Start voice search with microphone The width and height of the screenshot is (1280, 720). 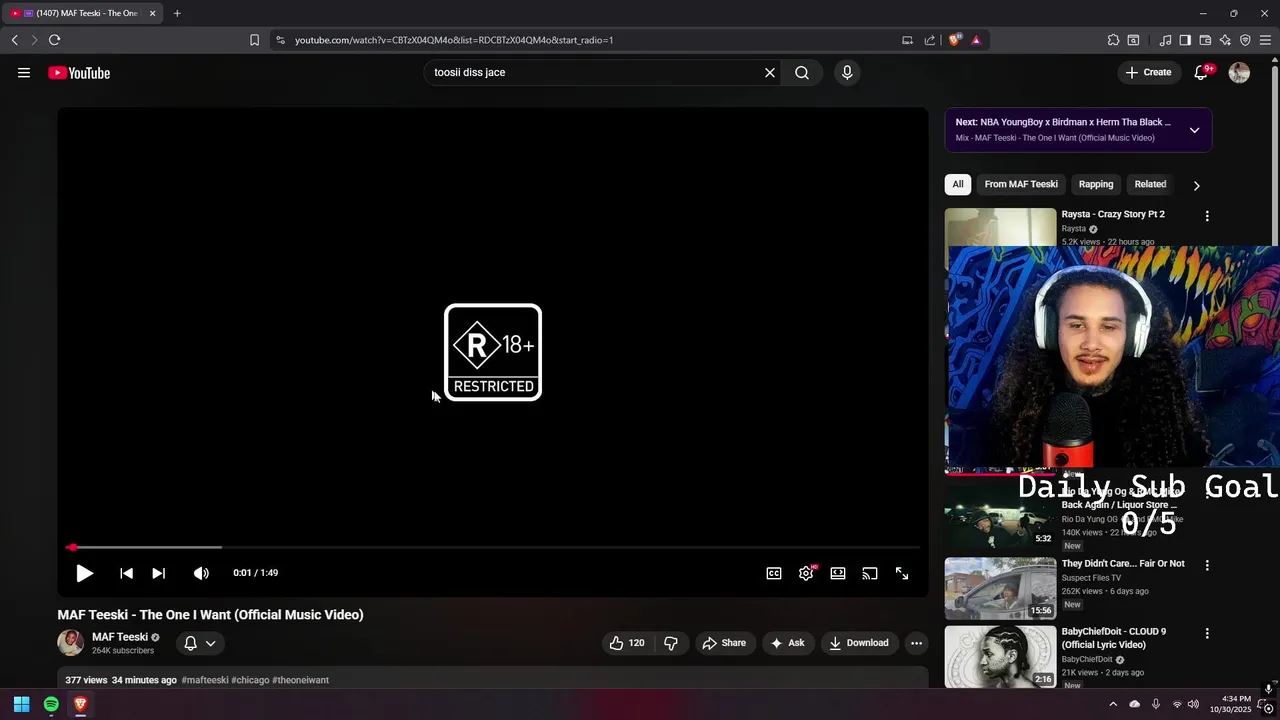[x=847, y=72]
